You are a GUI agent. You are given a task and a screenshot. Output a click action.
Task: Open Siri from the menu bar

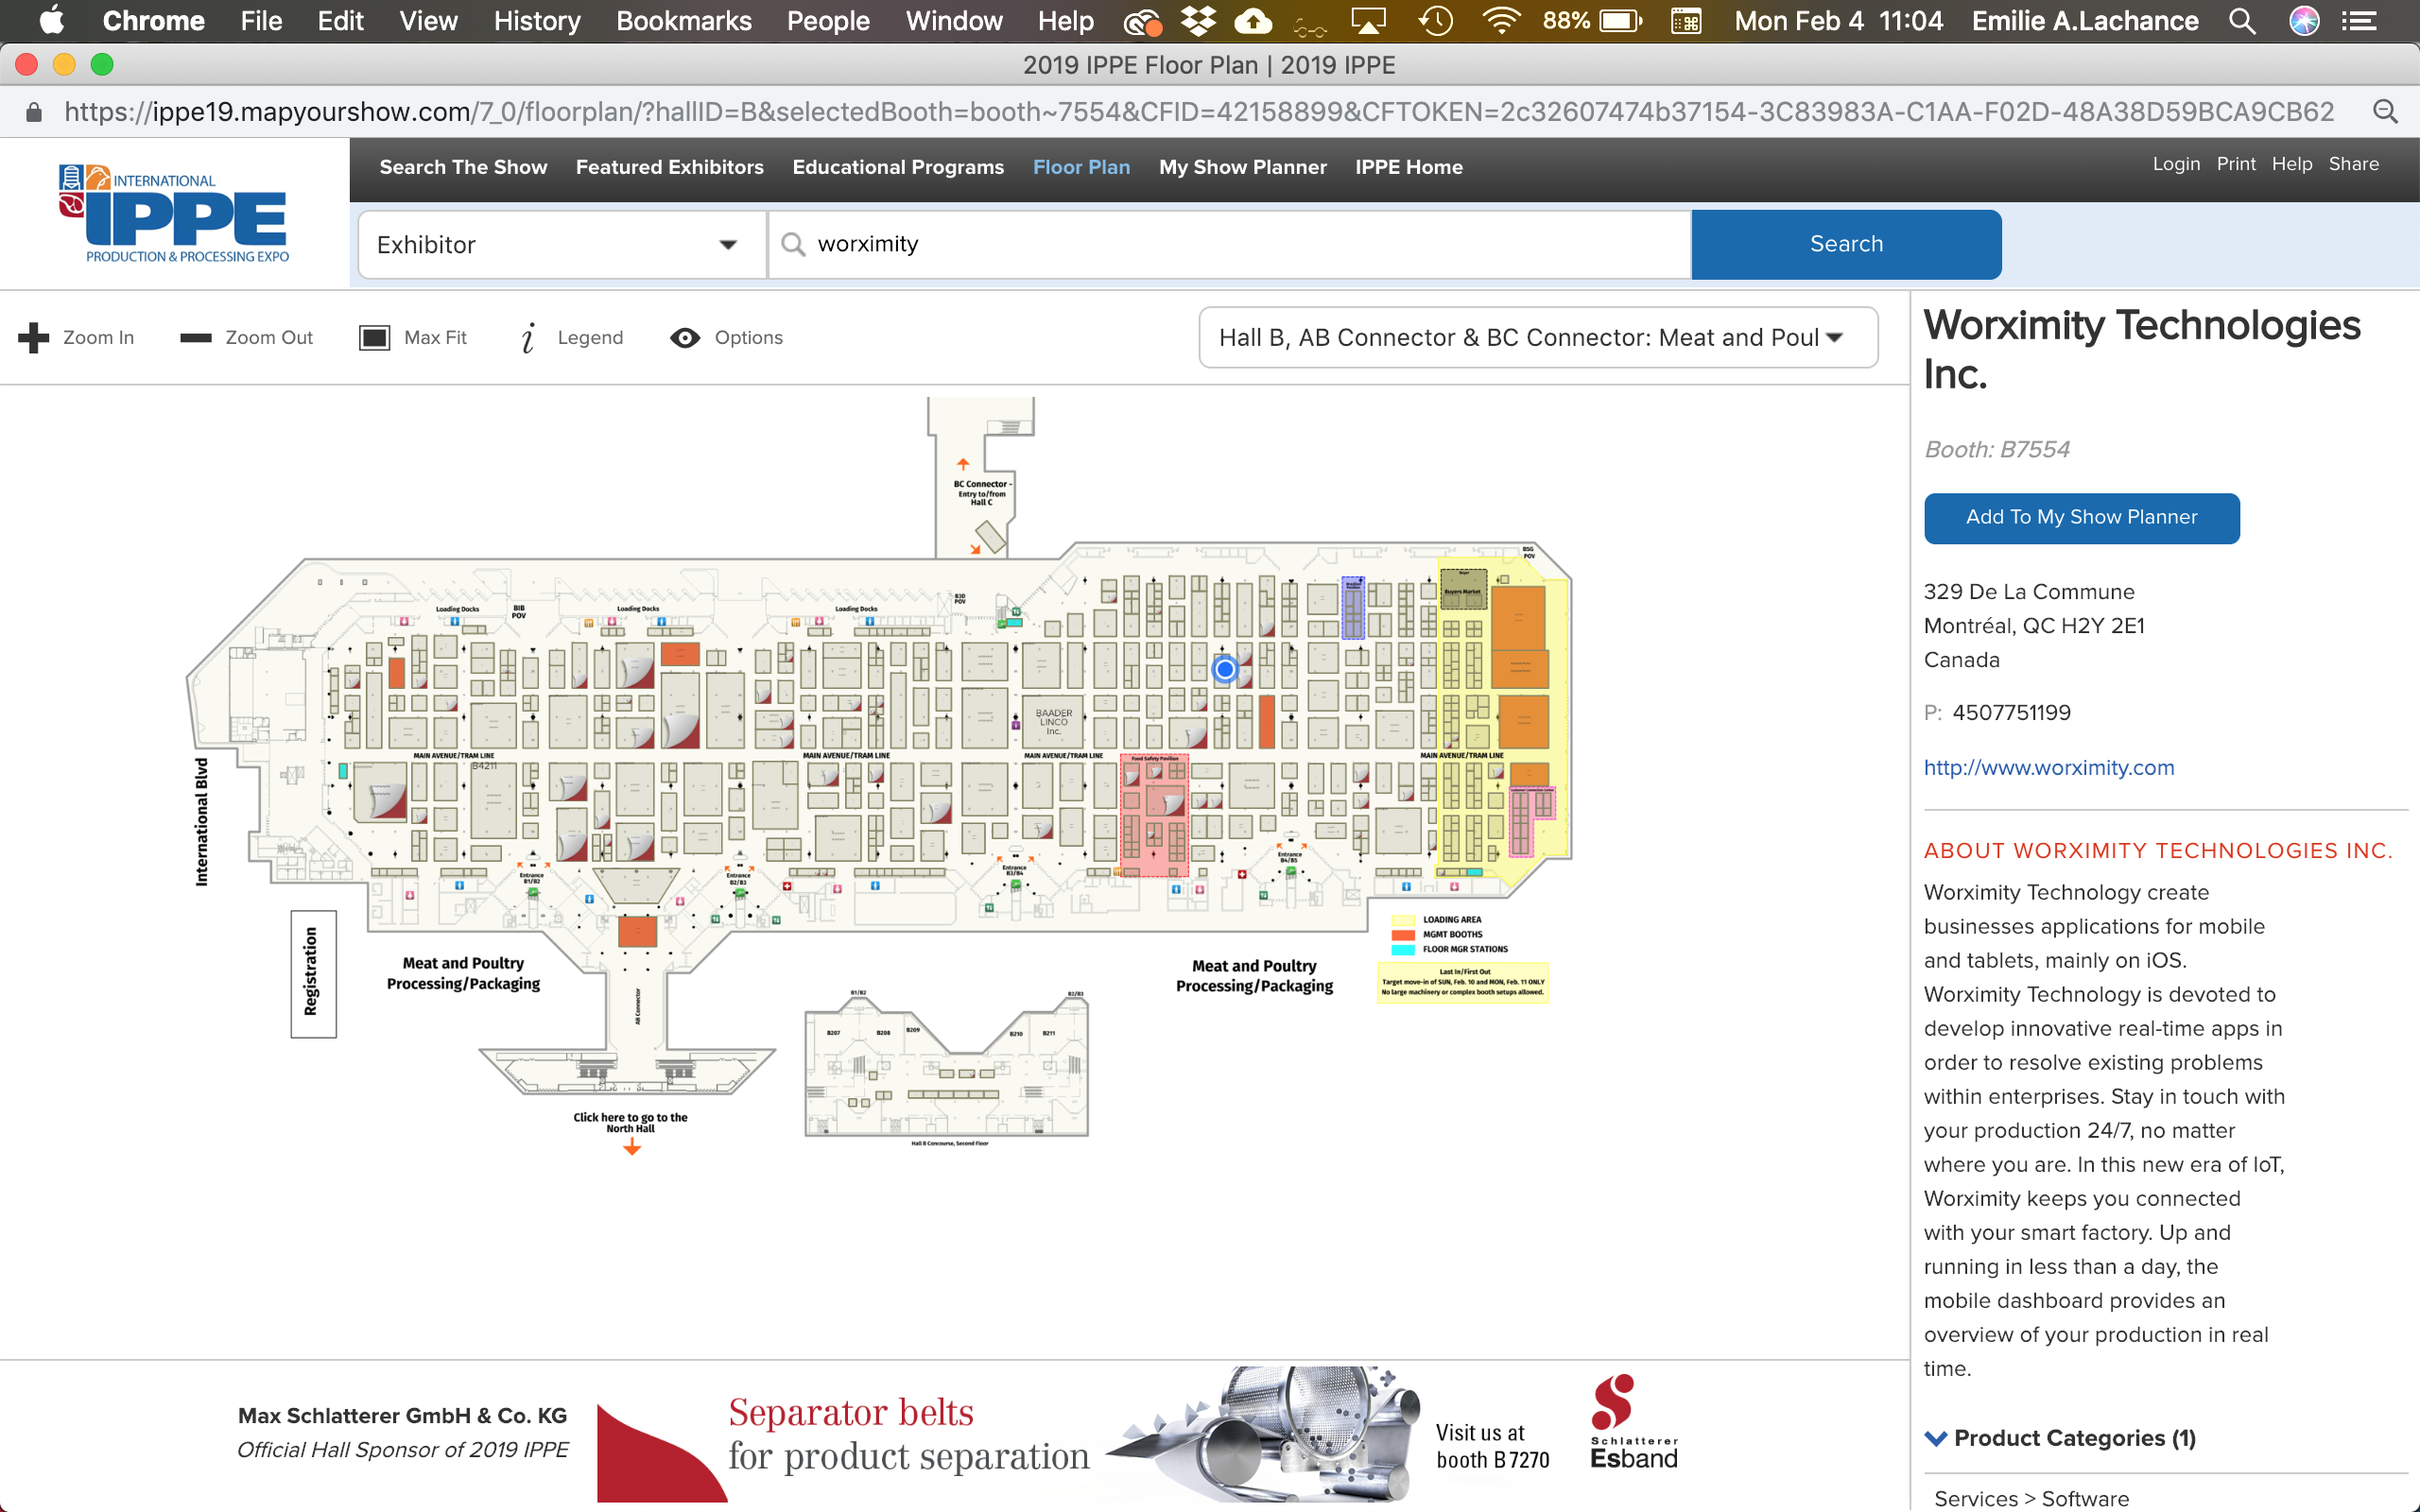coord(2304,20)
